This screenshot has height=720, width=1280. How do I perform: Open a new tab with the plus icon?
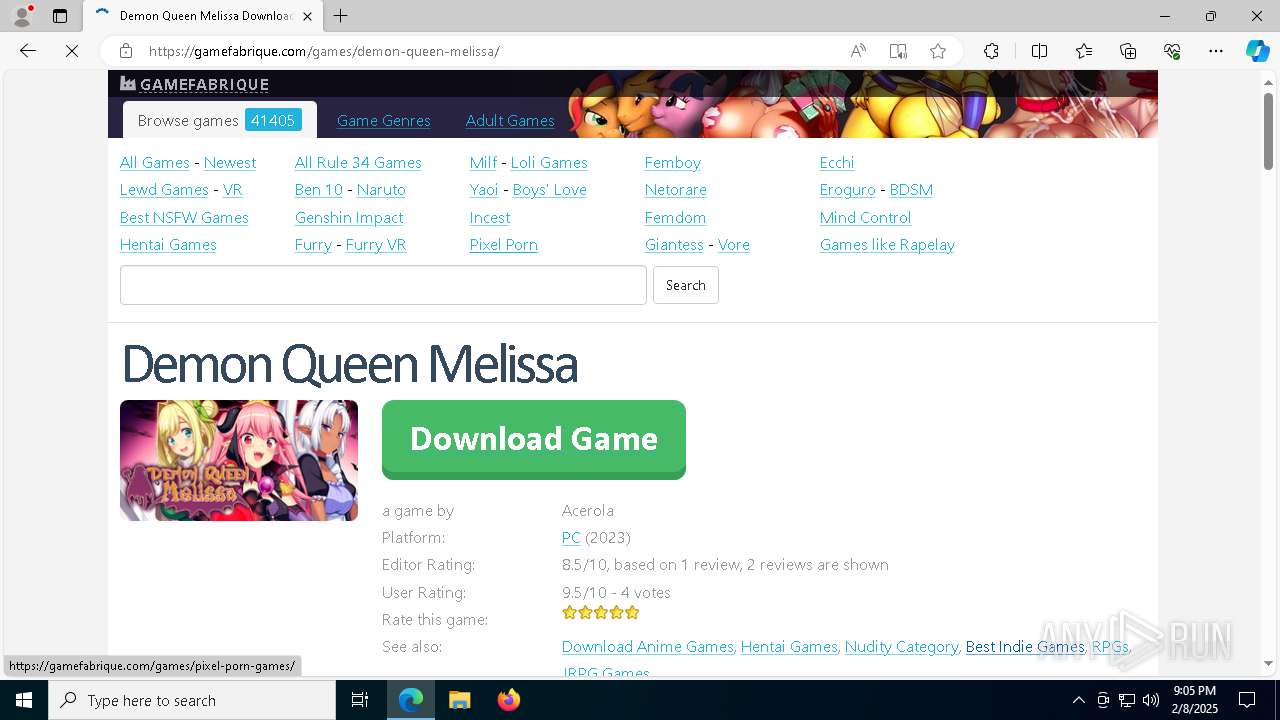pyautogui.click(x=341, y=16)
